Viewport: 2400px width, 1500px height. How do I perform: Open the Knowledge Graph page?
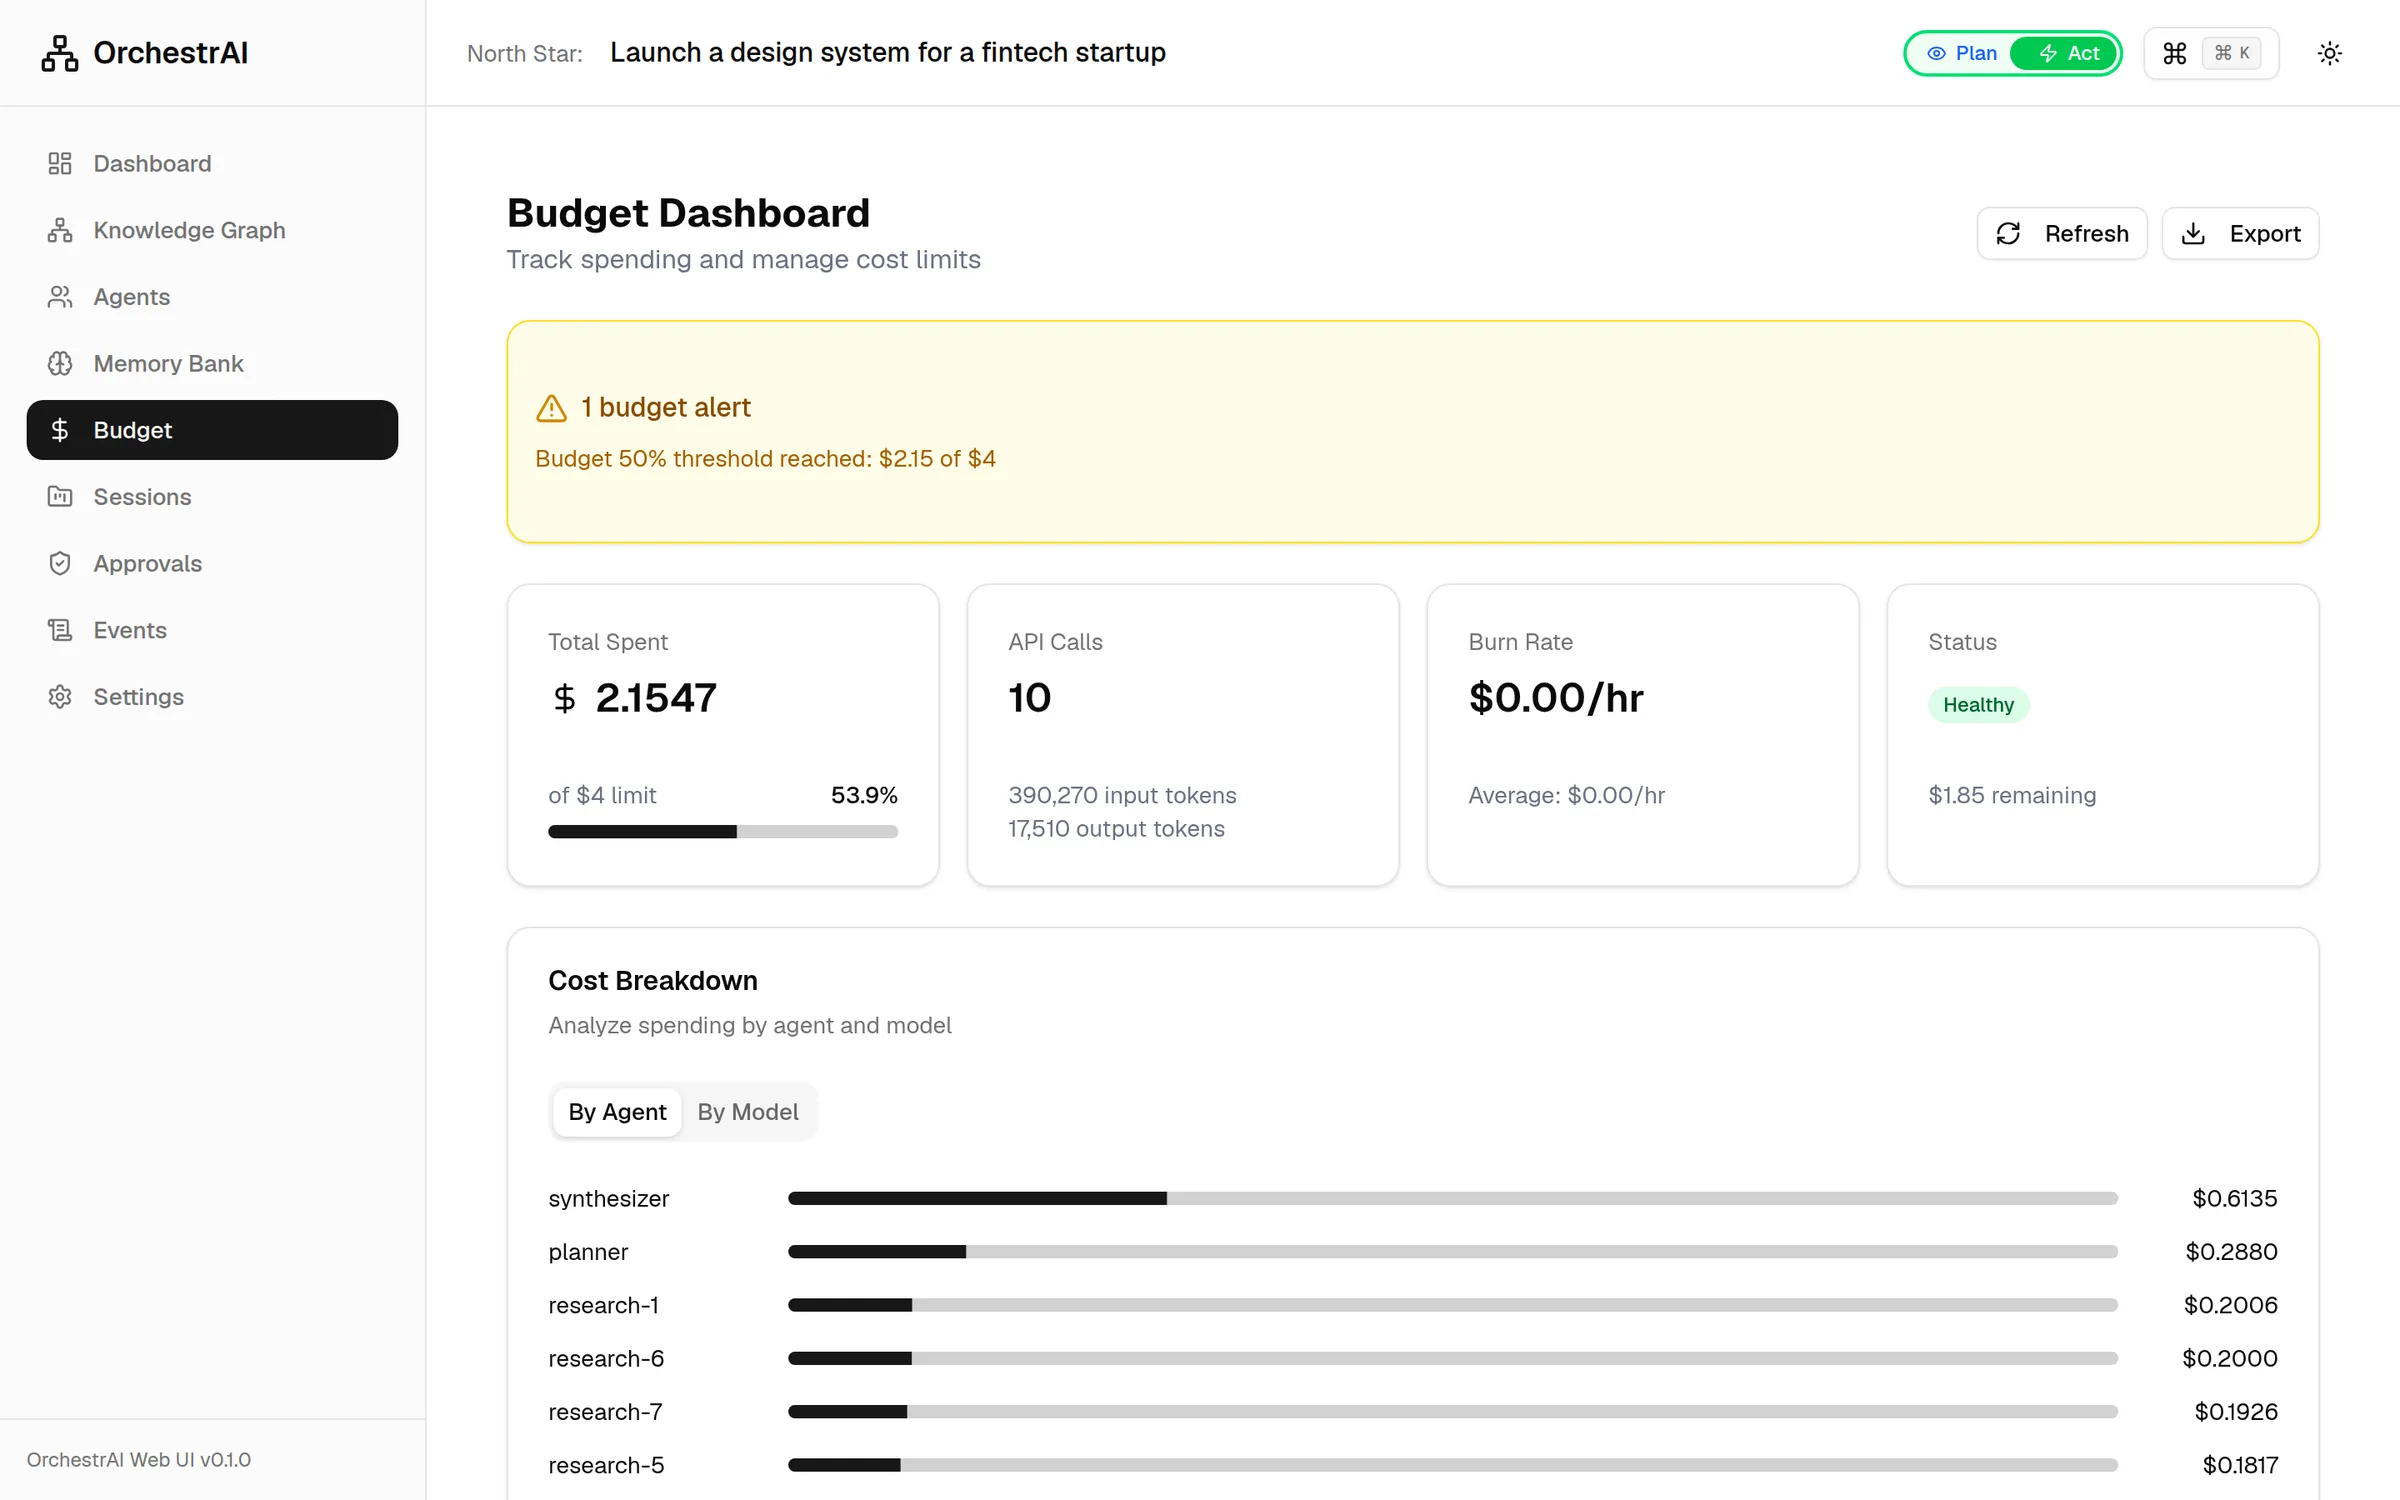pyautogui.click(x=212, y=230)
